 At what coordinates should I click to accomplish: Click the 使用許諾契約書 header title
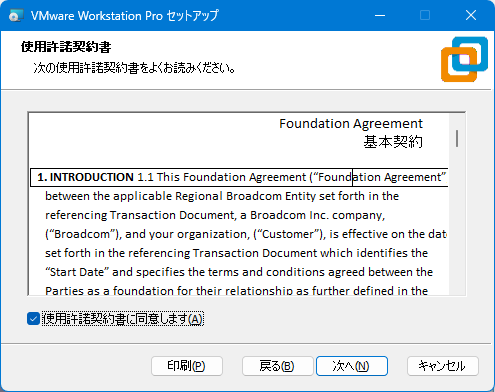(66, 47)
